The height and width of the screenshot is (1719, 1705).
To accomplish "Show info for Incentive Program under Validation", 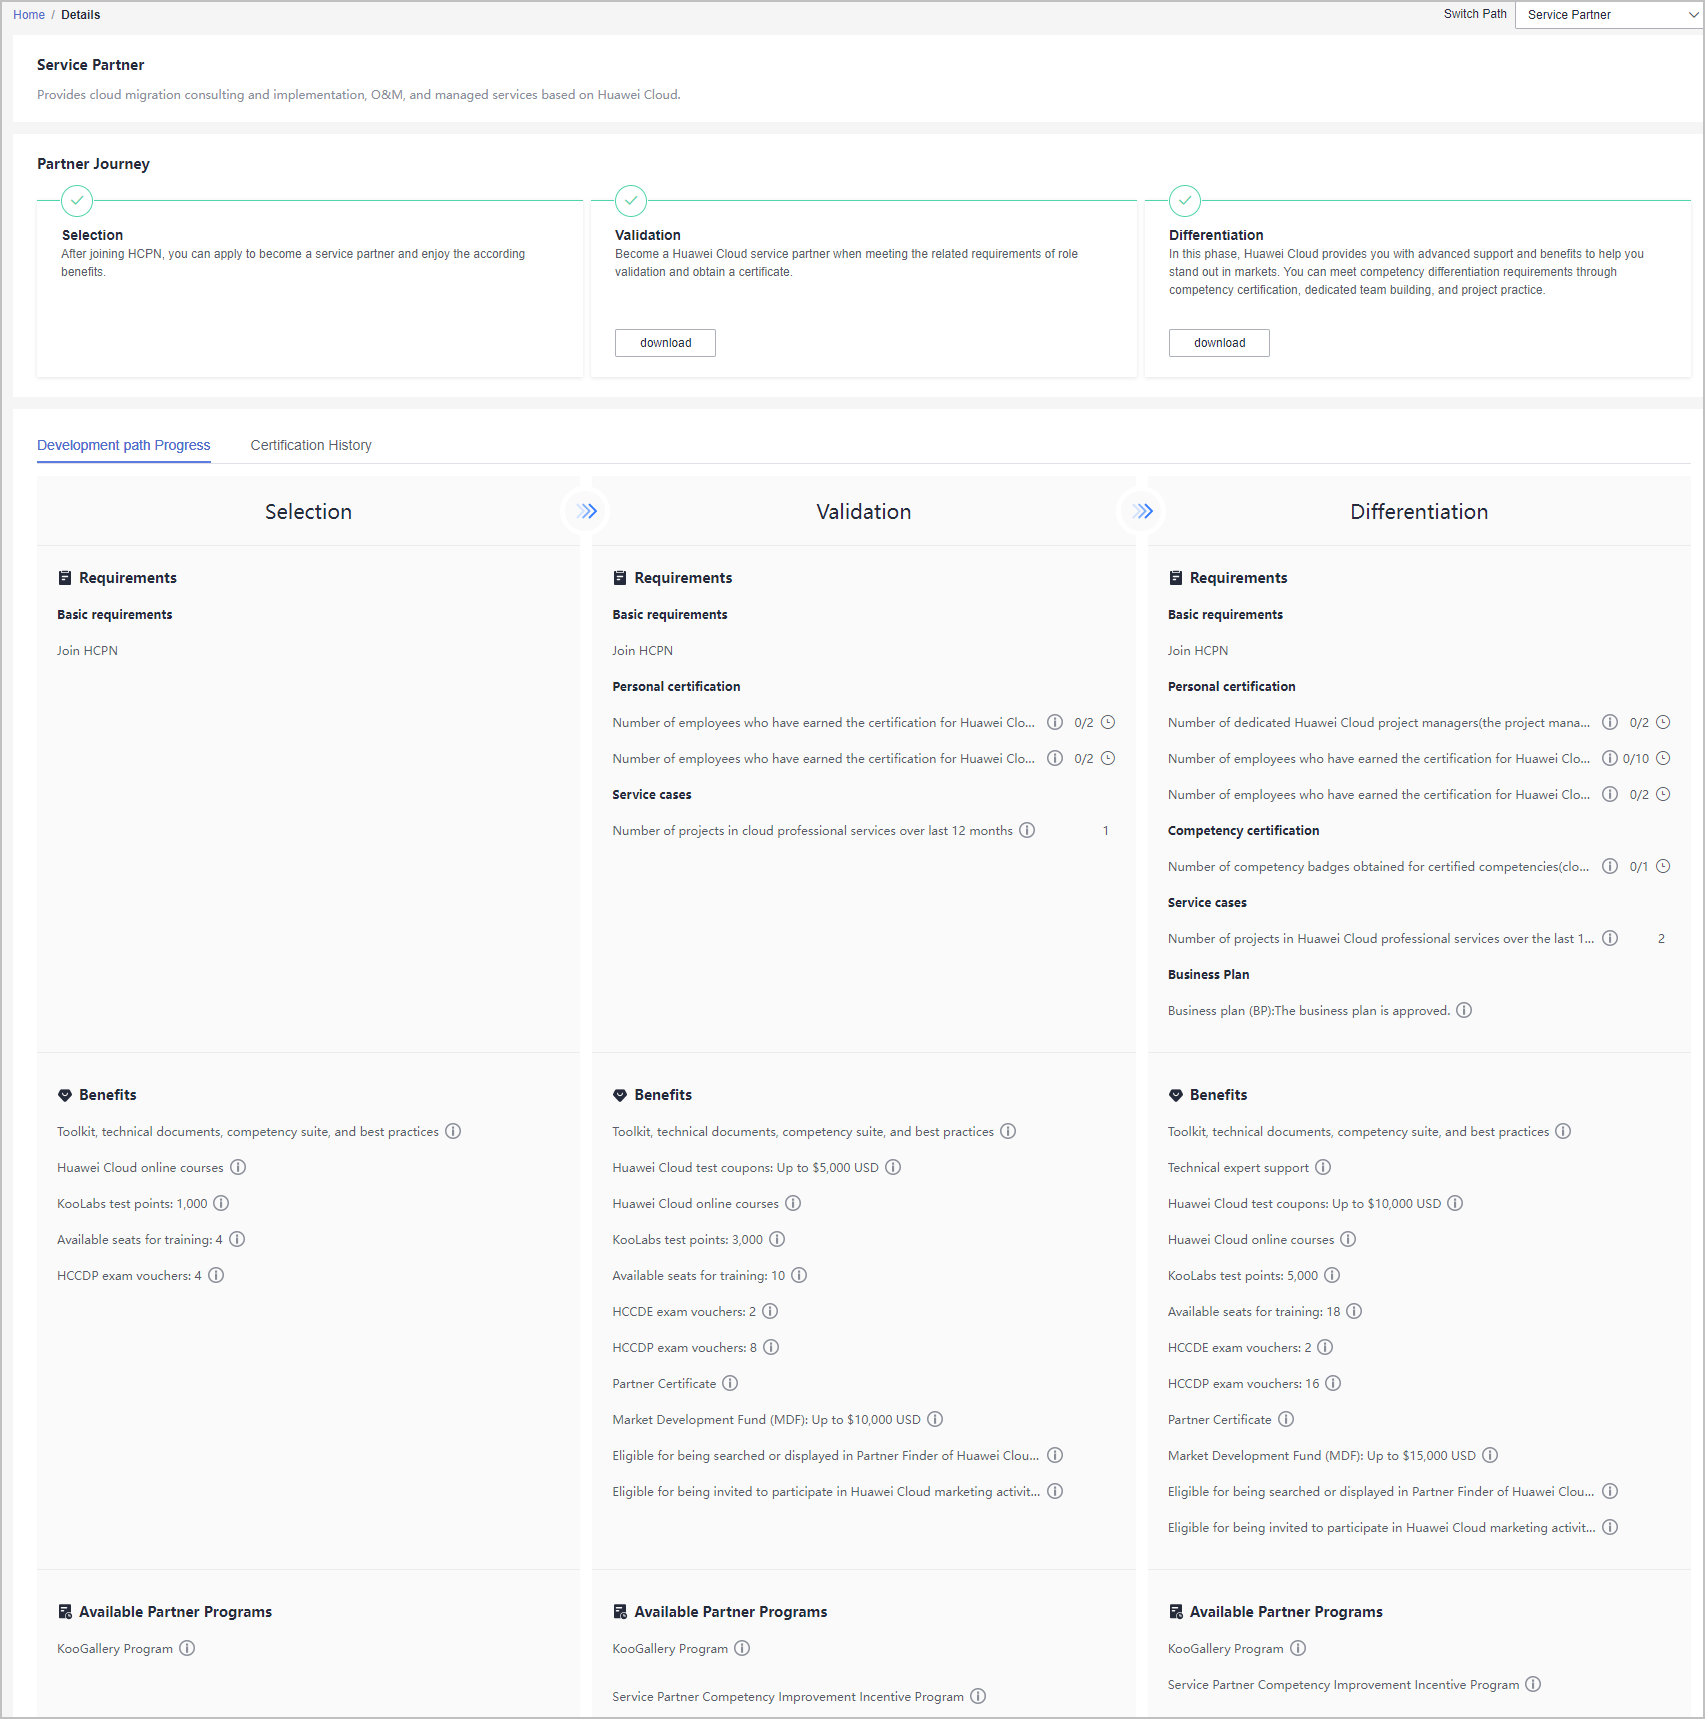I will coord(978,1696).
